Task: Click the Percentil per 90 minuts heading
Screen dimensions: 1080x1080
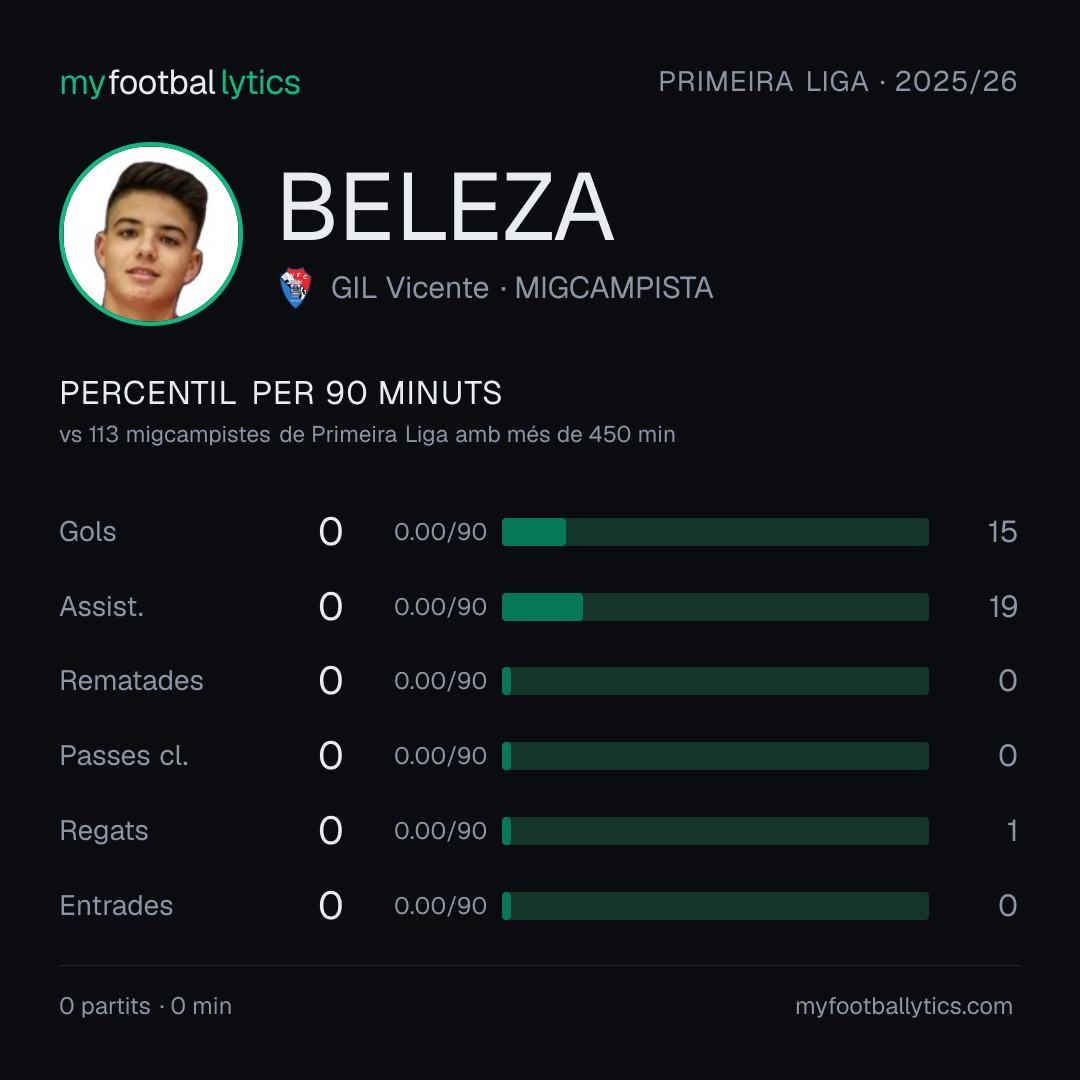Action: tap(281, 393)
